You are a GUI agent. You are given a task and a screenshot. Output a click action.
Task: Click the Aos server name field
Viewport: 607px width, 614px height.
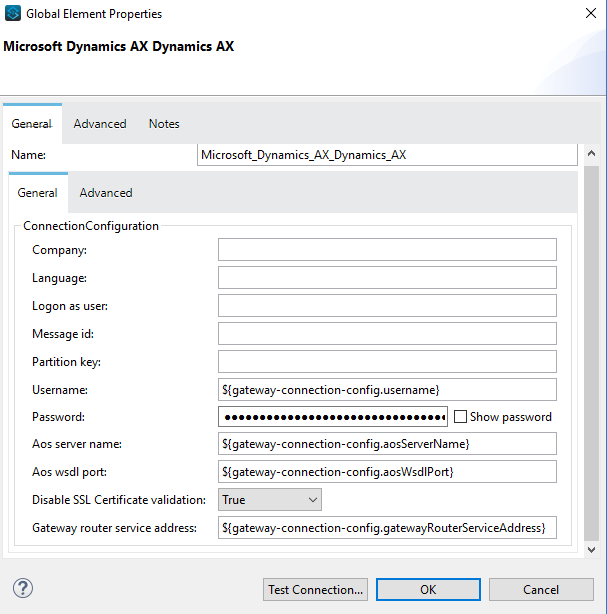point(387,443)
